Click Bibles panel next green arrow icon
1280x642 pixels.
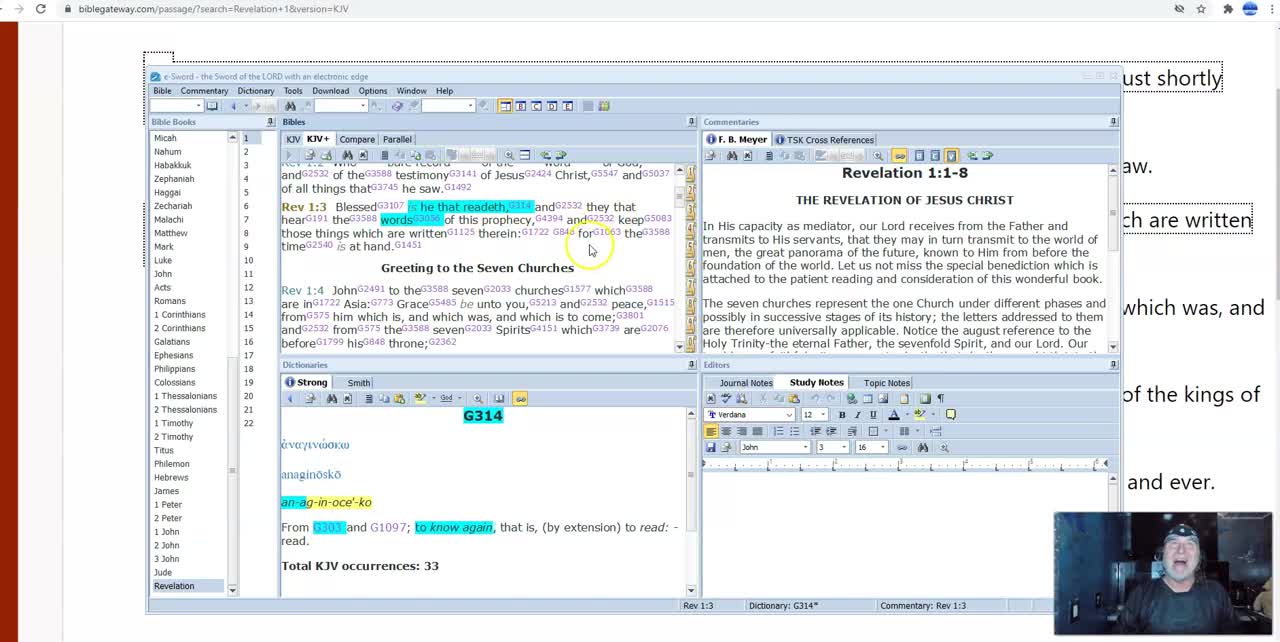[x=560, y=155]
